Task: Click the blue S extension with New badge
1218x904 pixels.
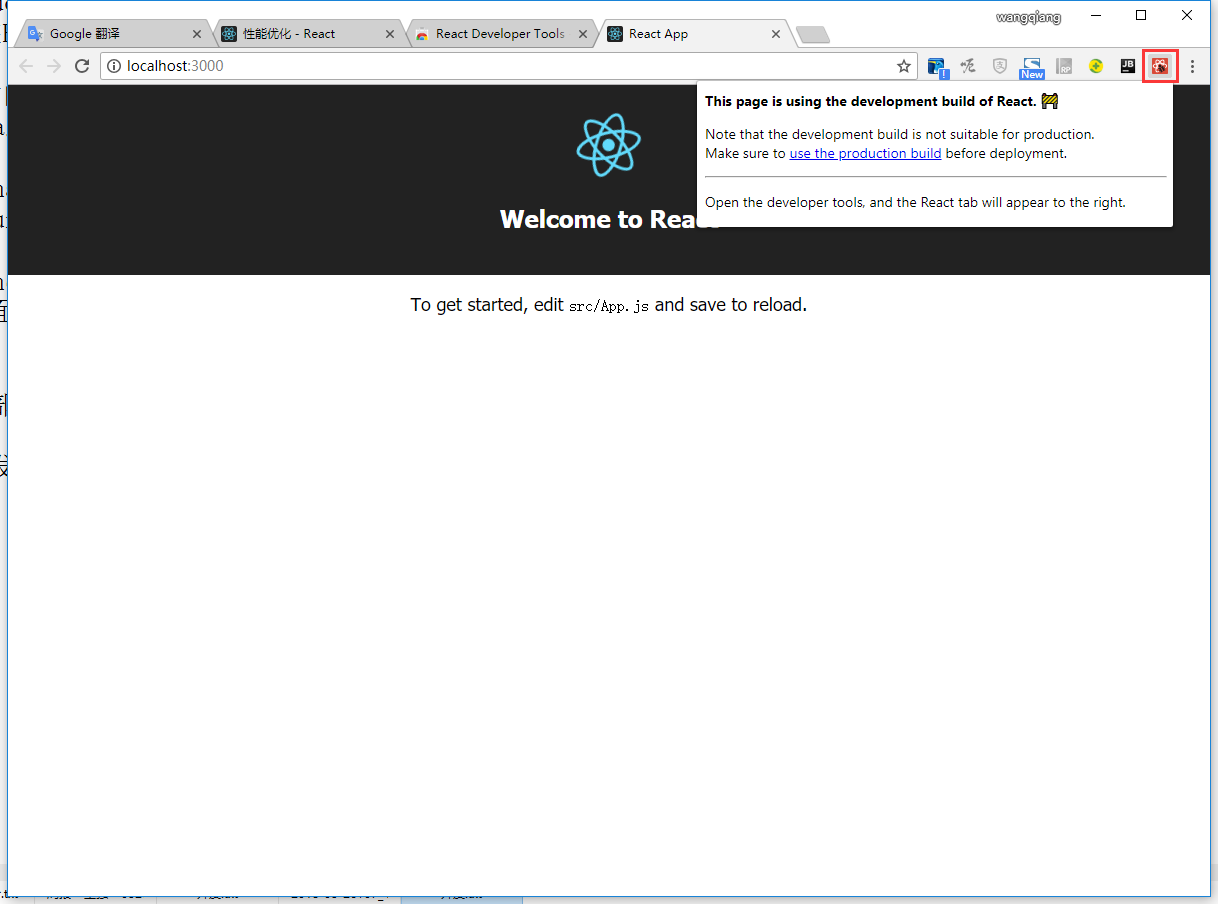Action: 1032,67
